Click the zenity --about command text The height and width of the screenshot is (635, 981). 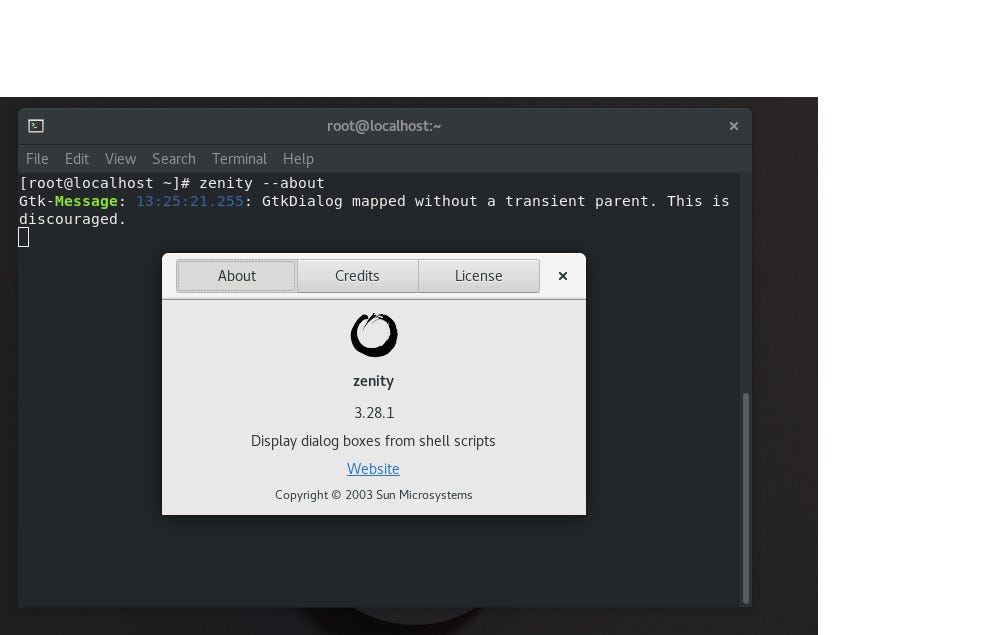pos(260,182)
